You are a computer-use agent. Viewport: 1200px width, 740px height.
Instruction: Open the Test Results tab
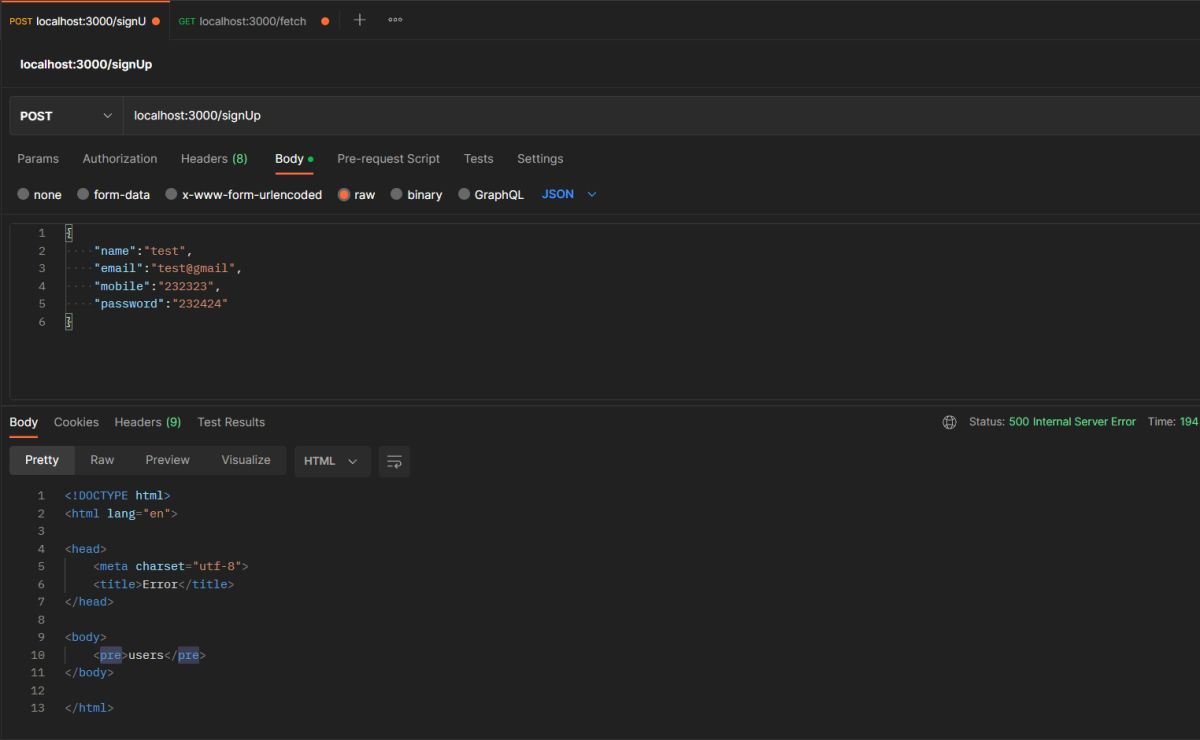point(231,422)
